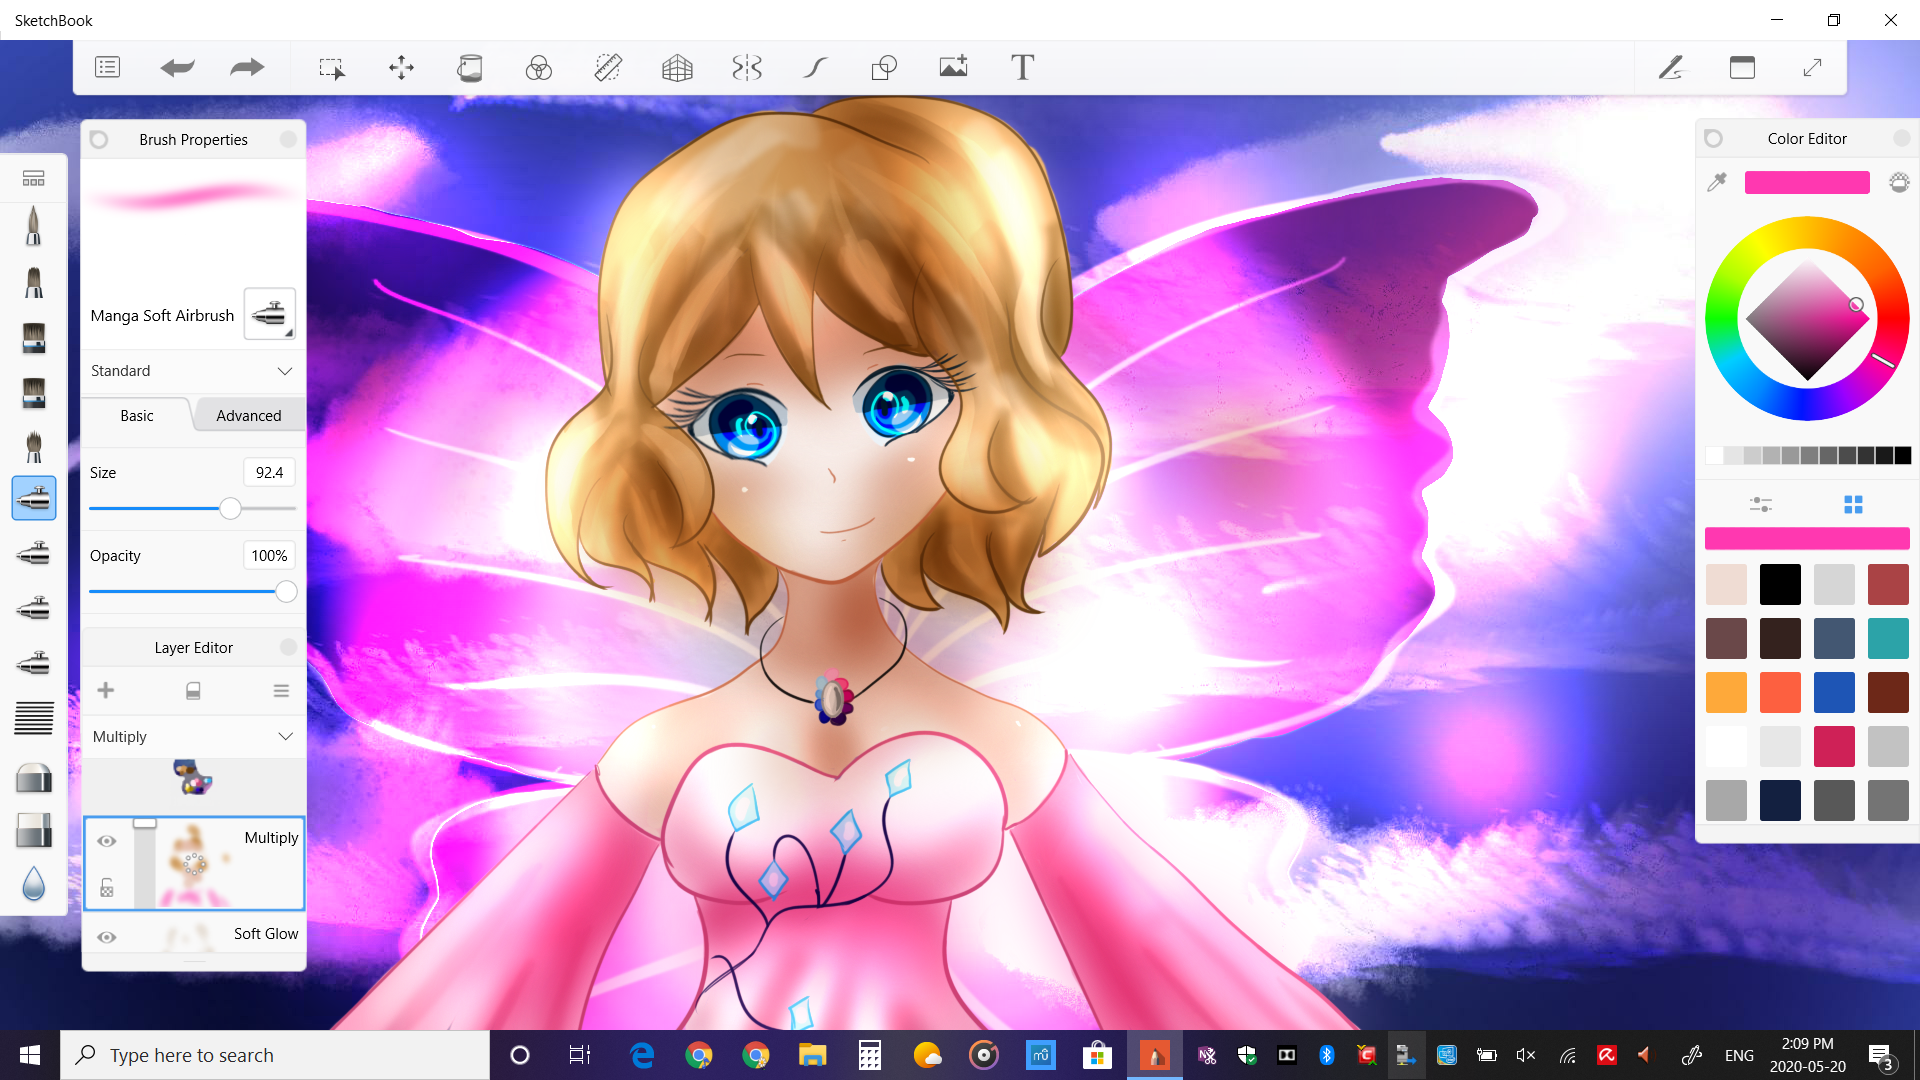Screen dimensions: 1920x1080
Task: Select the rectangular Selection tool
Action: point(331,68)
